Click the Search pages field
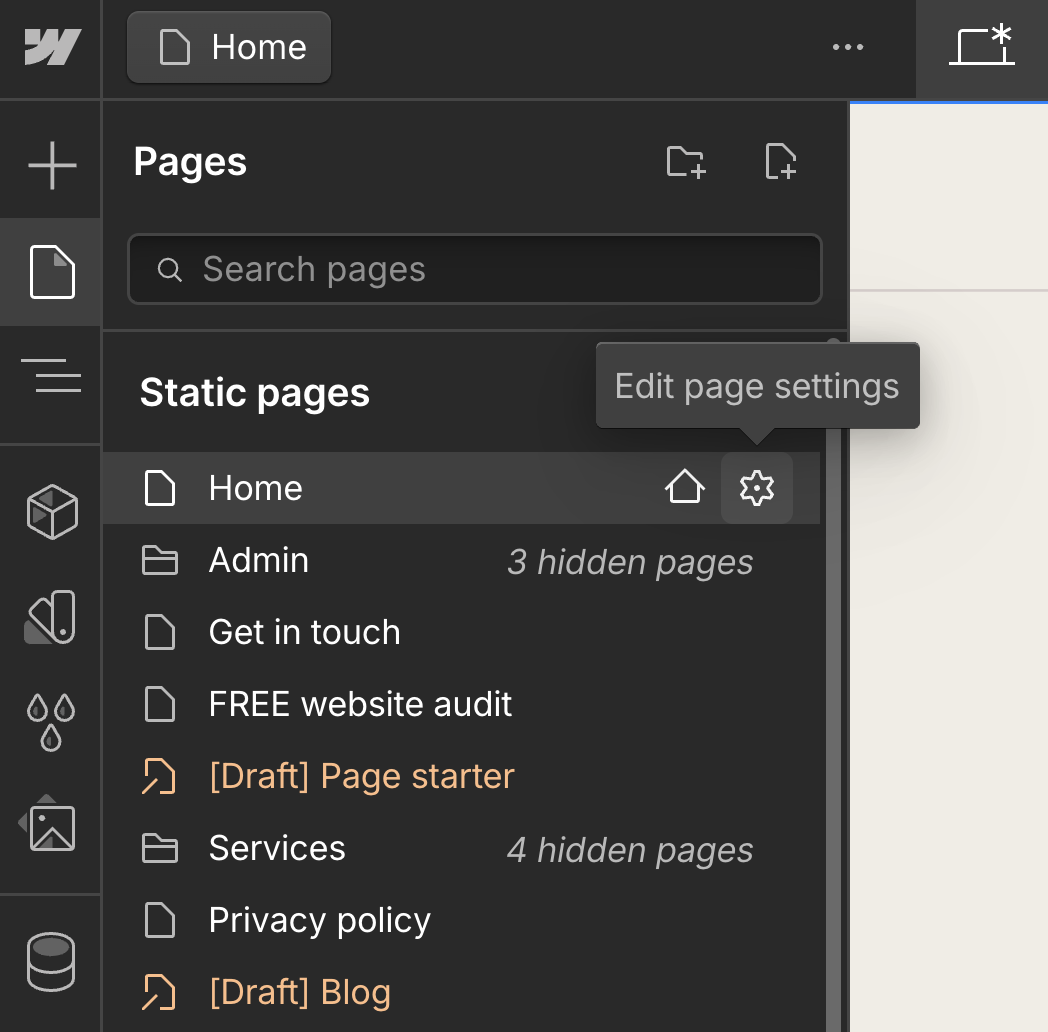 474,268
